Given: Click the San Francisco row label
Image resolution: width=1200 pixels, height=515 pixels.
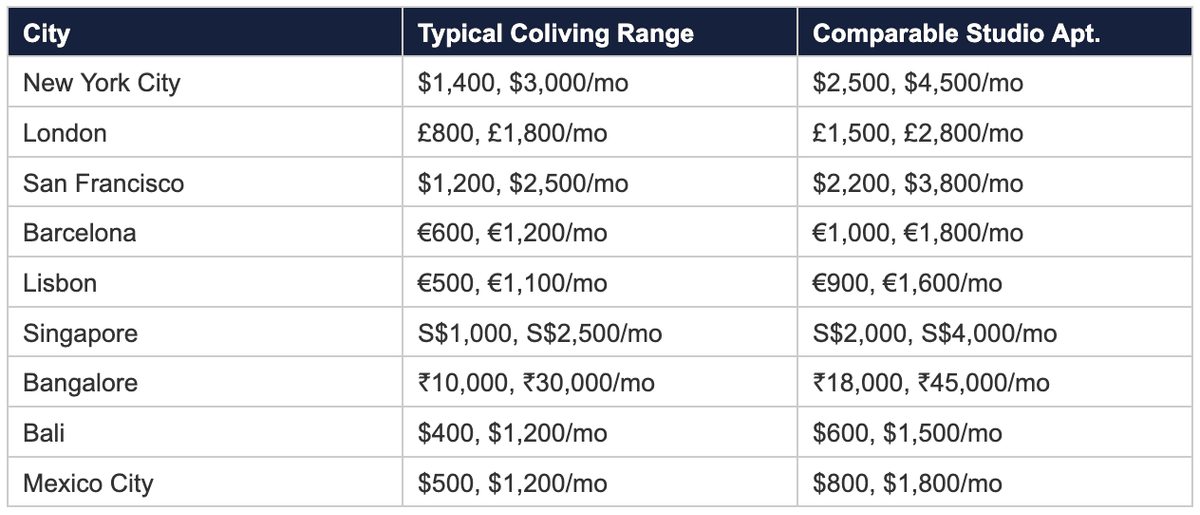Looking at the screenshot, I should [103, 183].
